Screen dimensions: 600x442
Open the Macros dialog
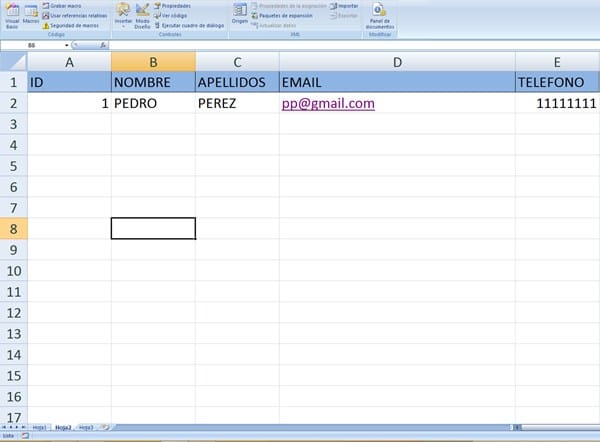tap(31, 15)
